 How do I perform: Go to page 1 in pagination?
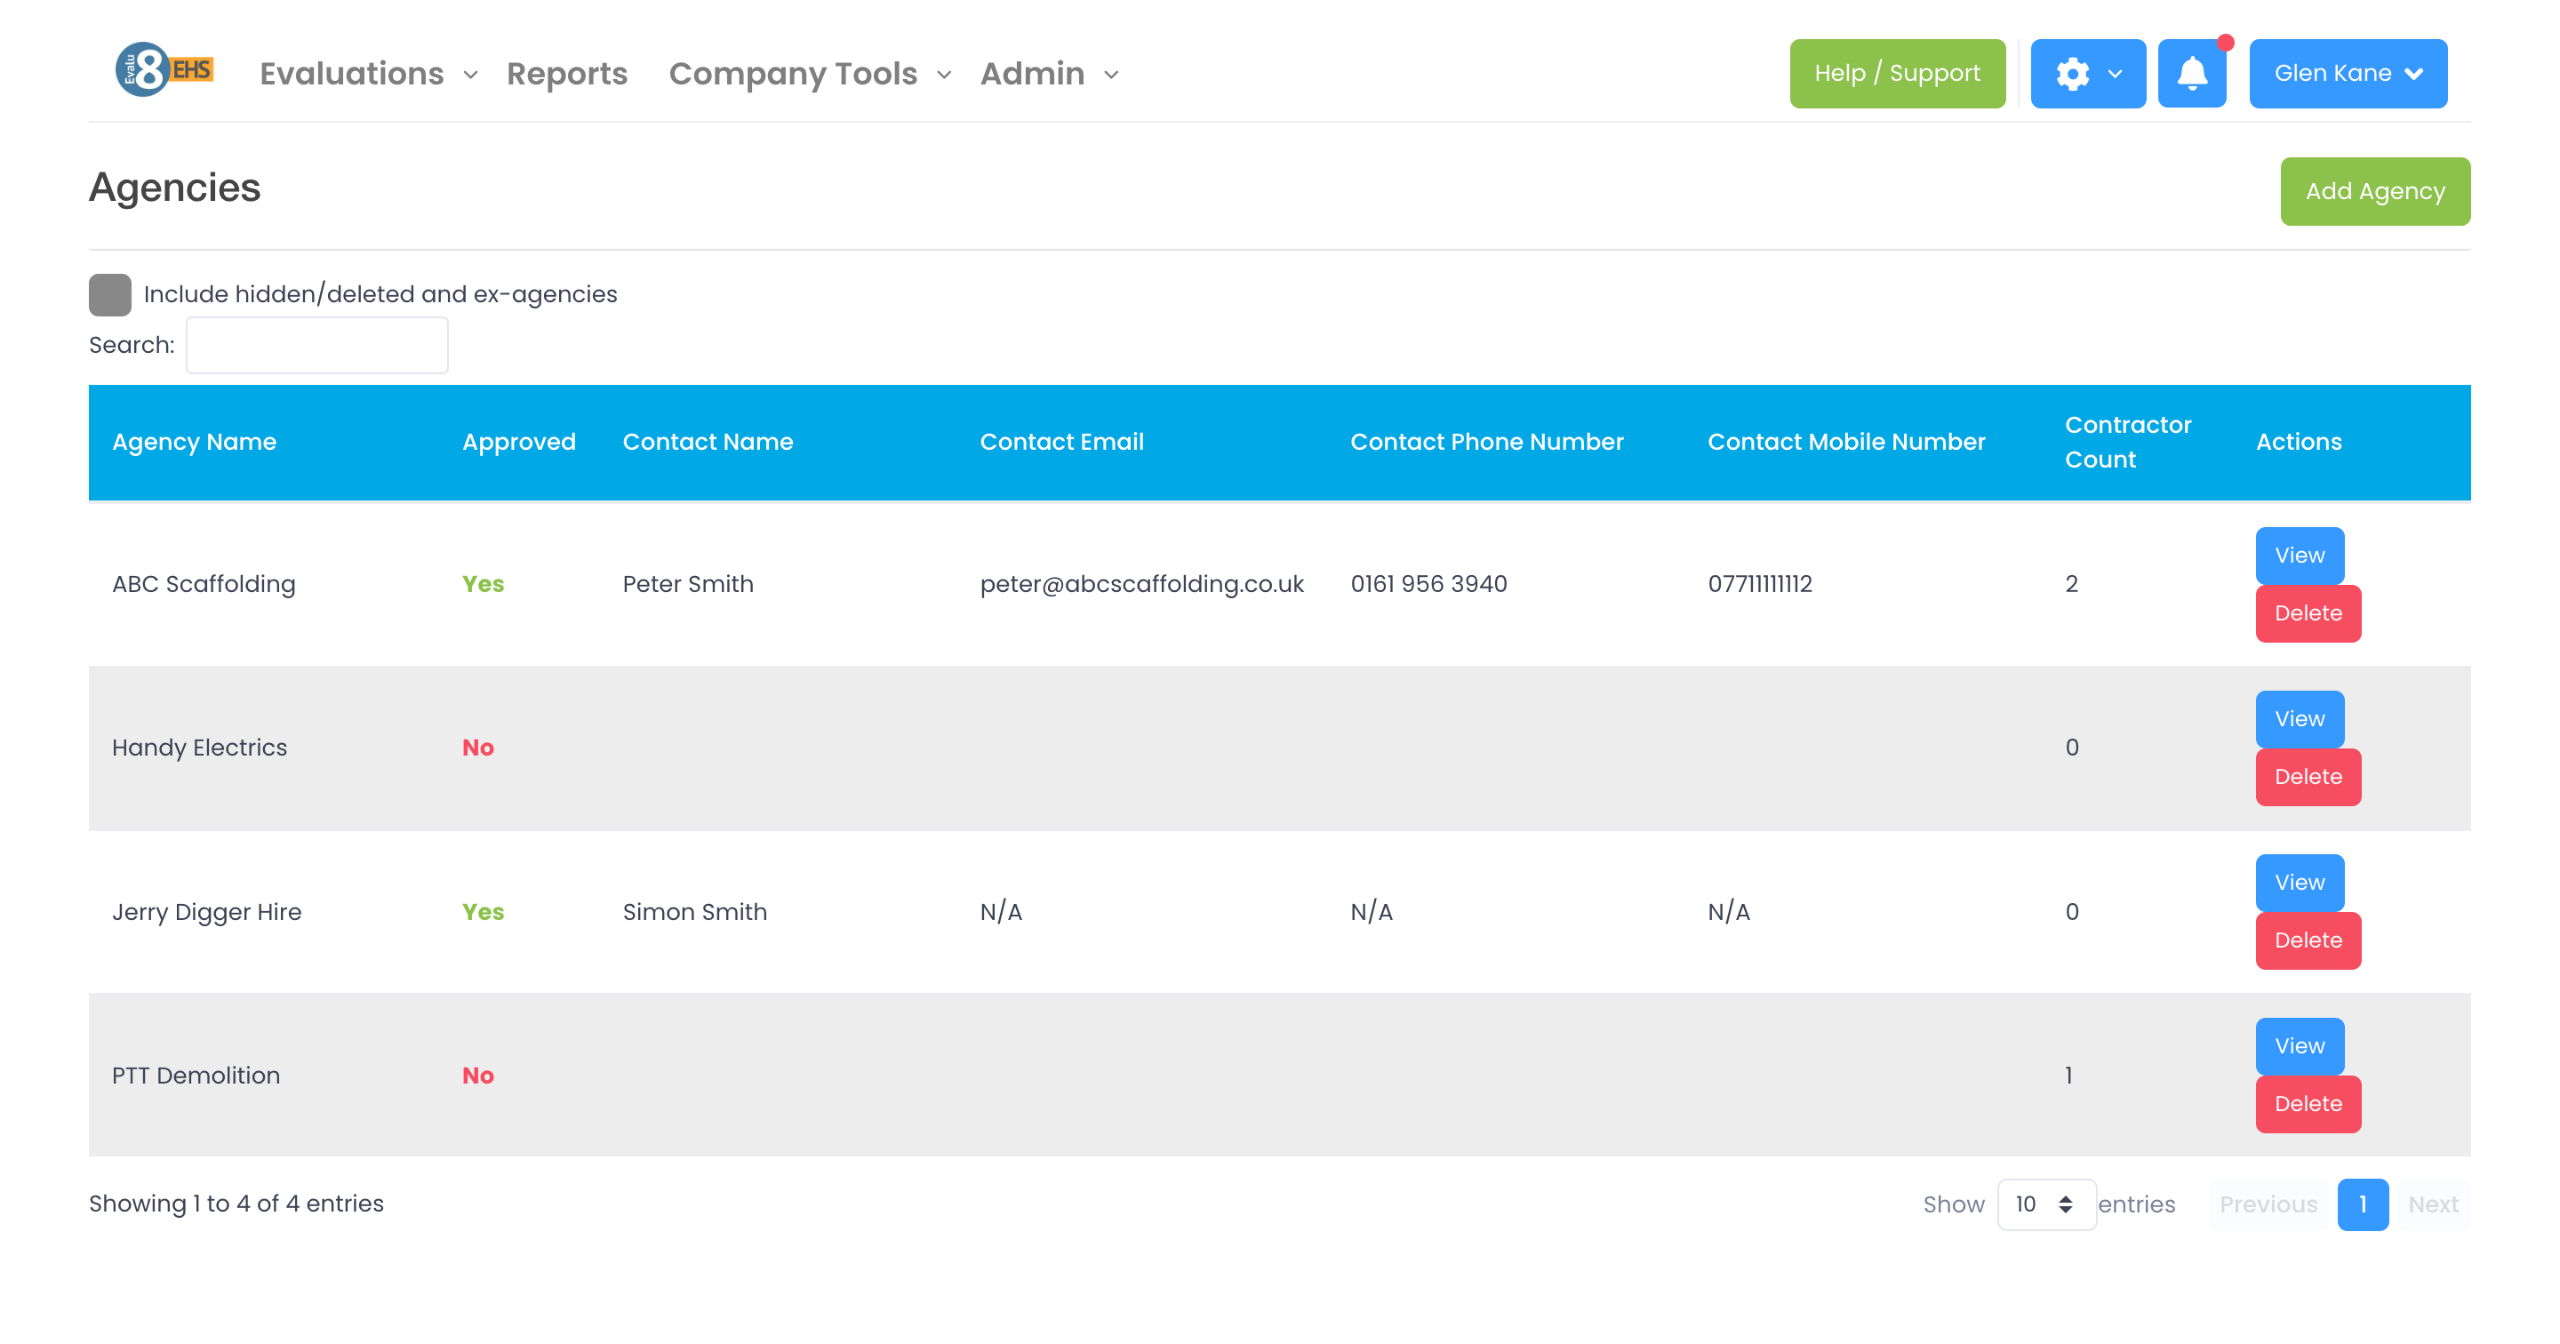pyautogui.click(x=2362, y=1204)
